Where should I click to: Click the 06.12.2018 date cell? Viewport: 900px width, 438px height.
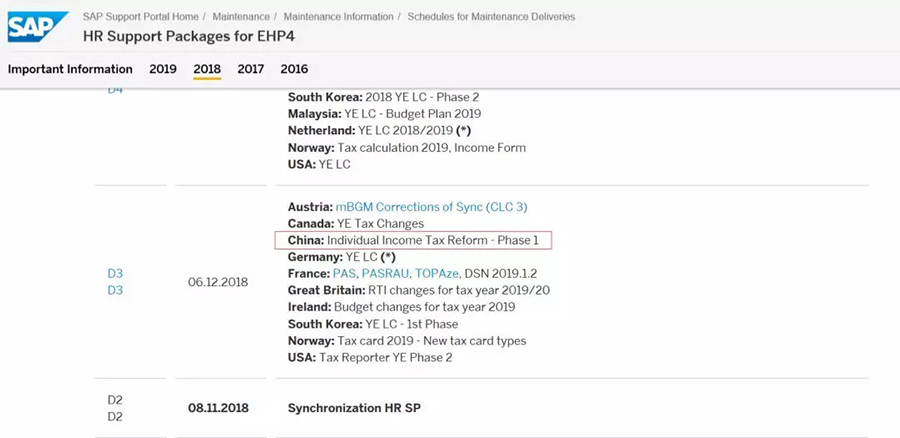(218, 282)
